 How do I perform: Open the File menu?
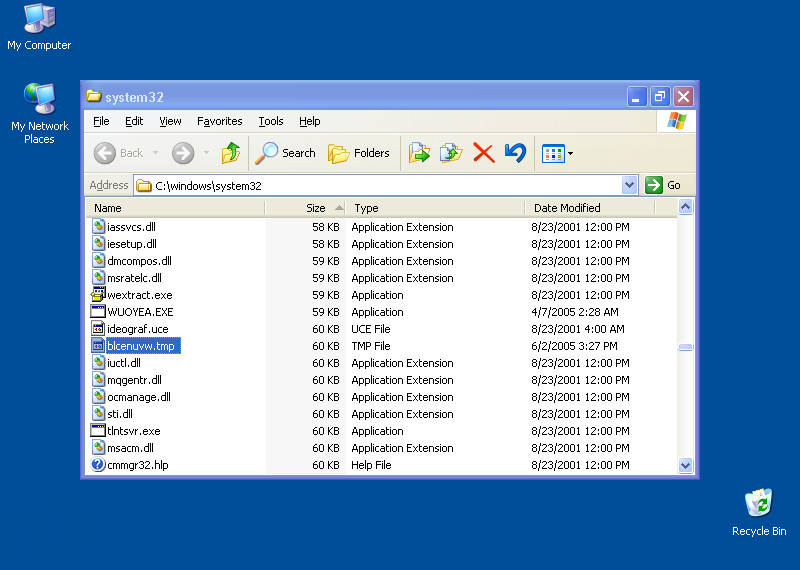coord(101,121)
